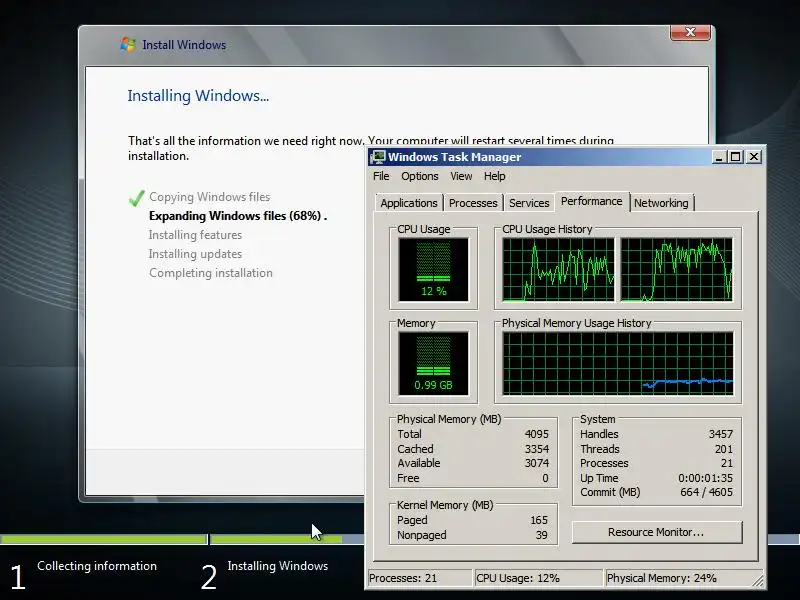
Task: Click the Task Manager resize grip corner
Action: click(x=758, y=581)
